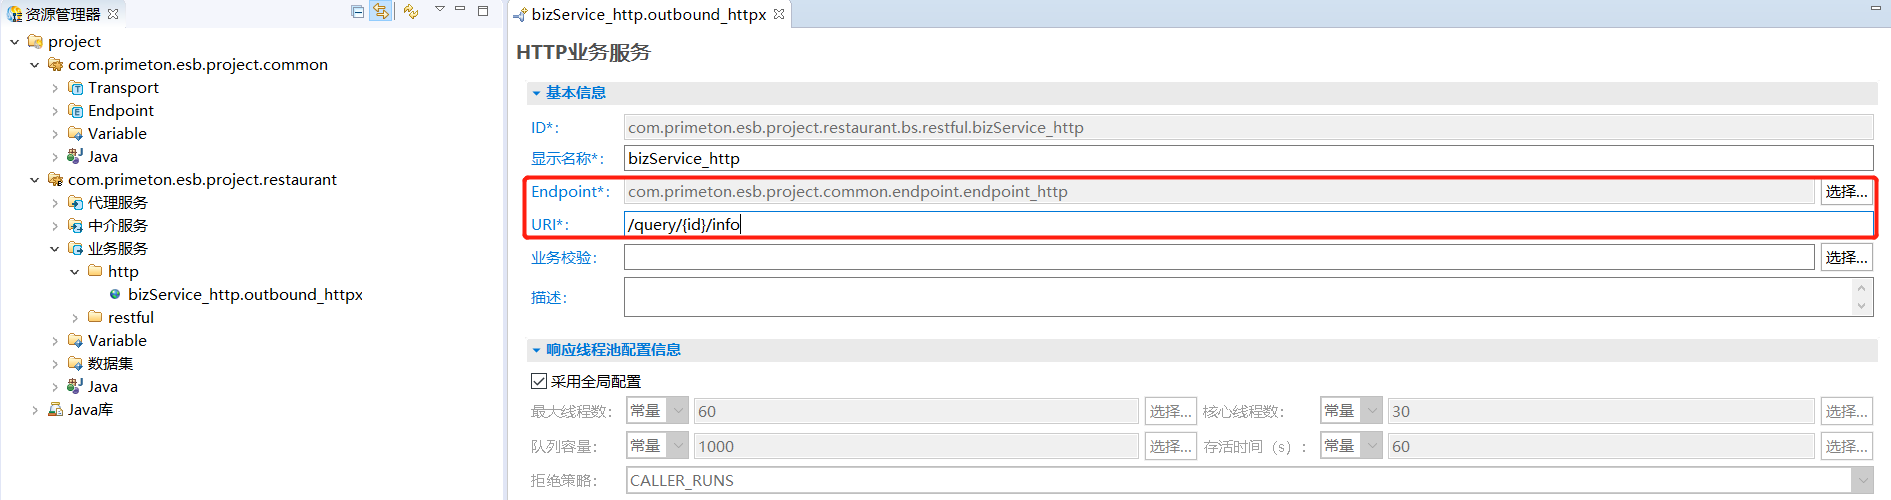Select the restful folder label
Image resolution: width=1891 pixels, height=500 pixels.
coord(131,317)
